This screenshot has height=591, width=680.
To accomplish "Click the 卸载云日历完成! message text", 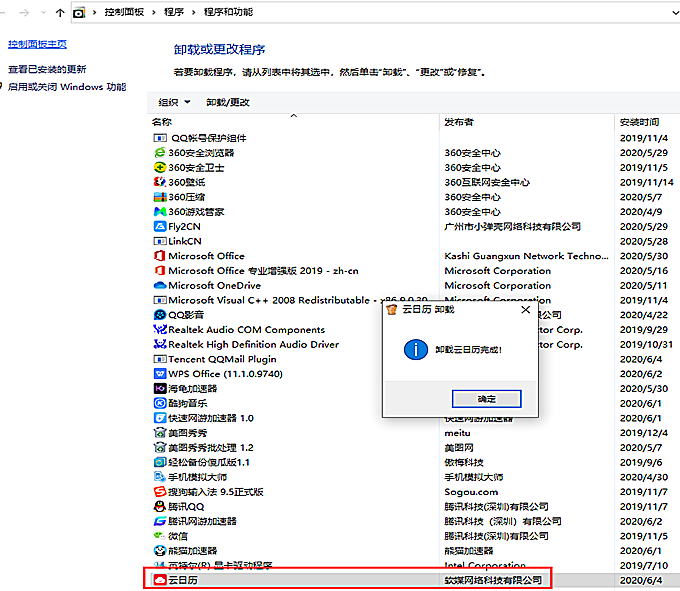I will pos(468,349).
